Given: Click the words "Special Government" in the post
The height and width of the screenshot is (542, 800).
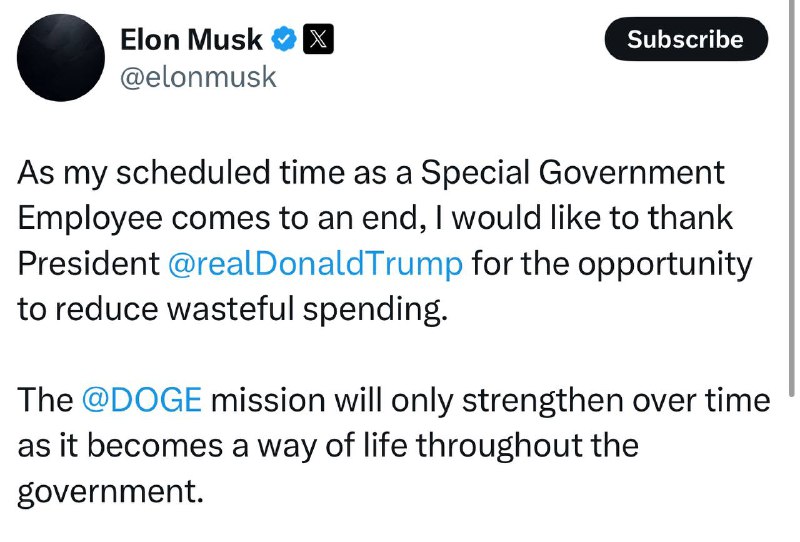Looking at the screenshot, I should tap(572, 173).
